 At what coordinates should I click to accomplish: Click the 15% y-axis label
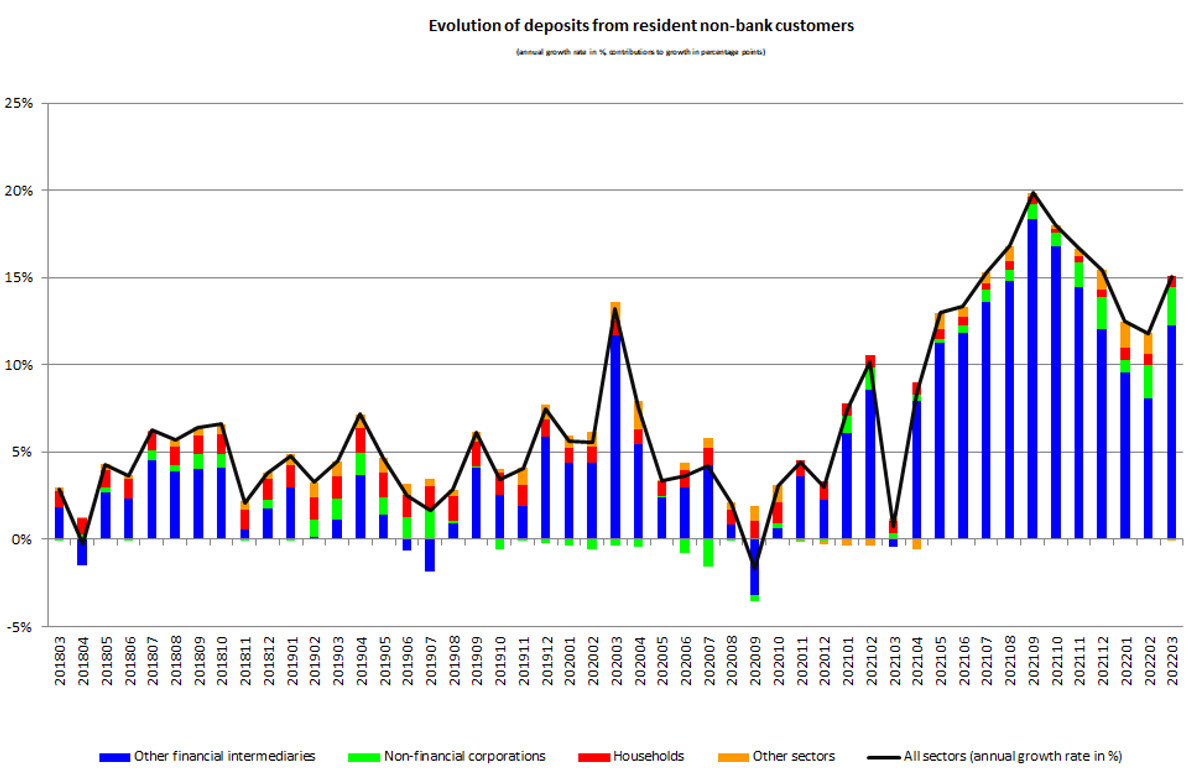19,278
